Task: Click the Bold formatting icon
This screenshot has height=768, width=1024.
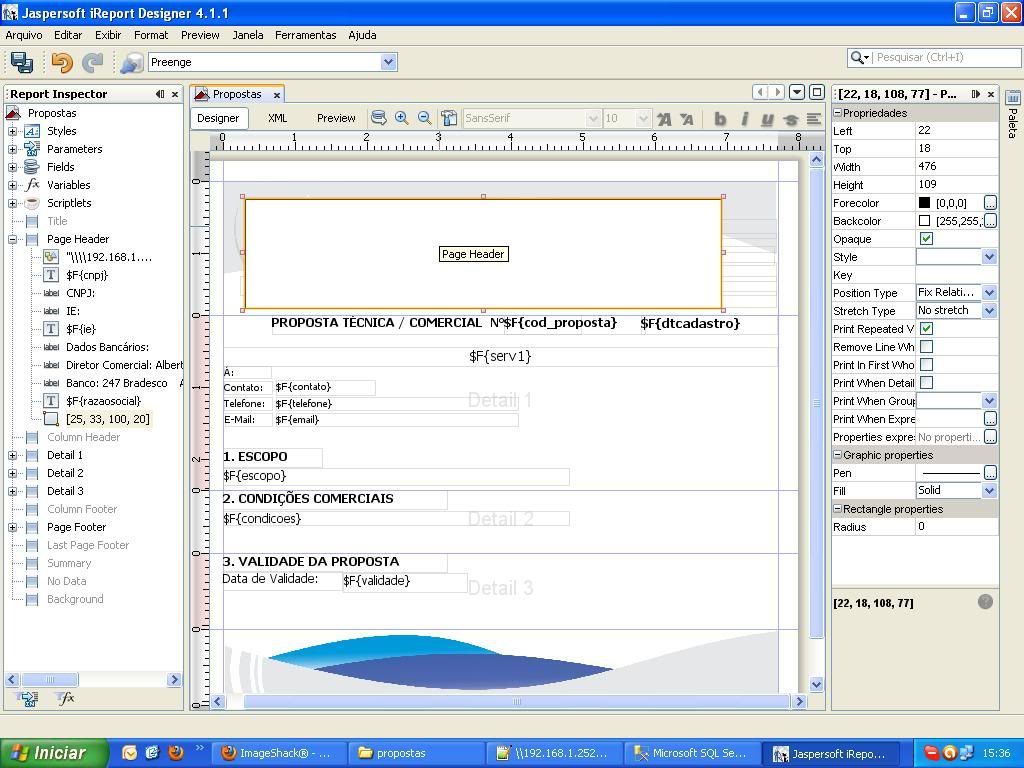Action: click(719, 118)
